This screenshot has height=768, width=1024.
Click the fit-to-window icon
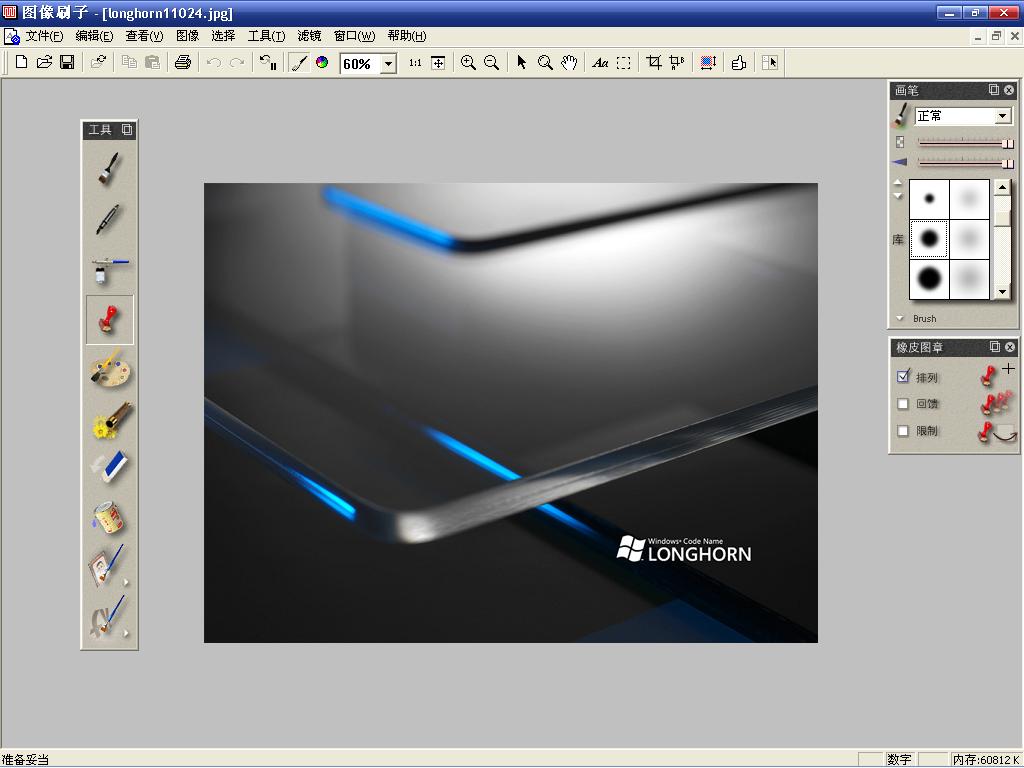[x=438, y=63]
